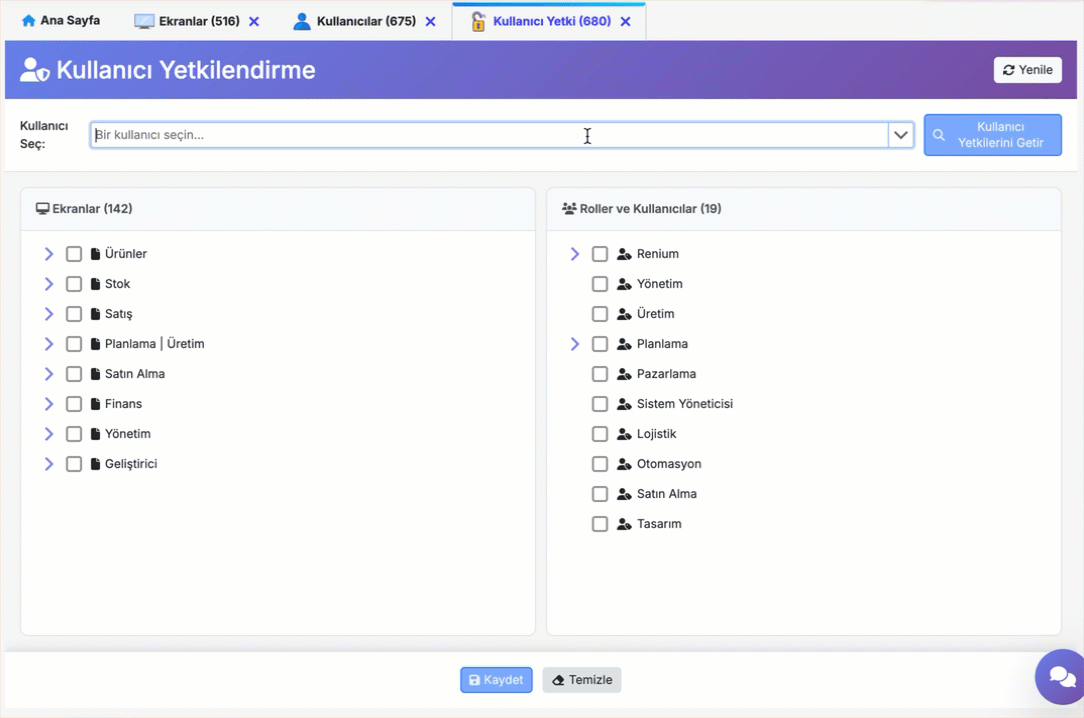Tick the Finans screen checkbox
The height and width of the screenshot is (718, 1084).
click(74, 404)
